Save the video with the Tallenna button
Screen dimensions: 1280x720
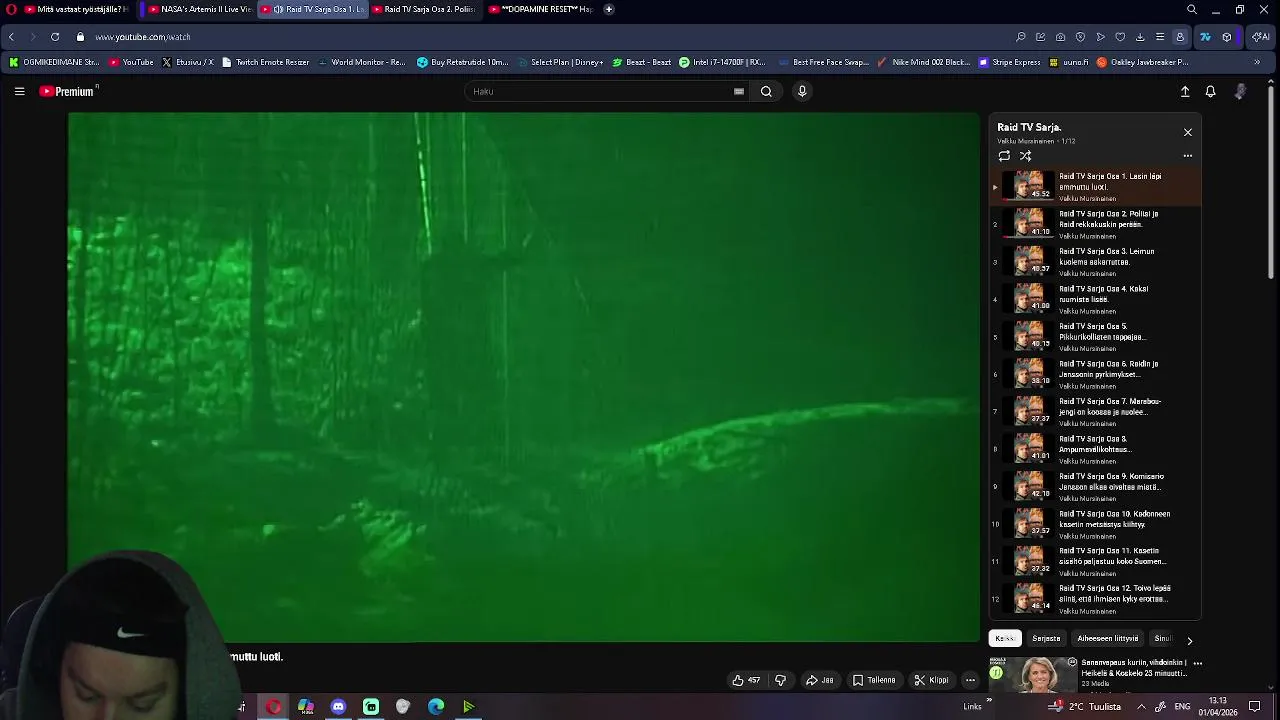(874, 680)
